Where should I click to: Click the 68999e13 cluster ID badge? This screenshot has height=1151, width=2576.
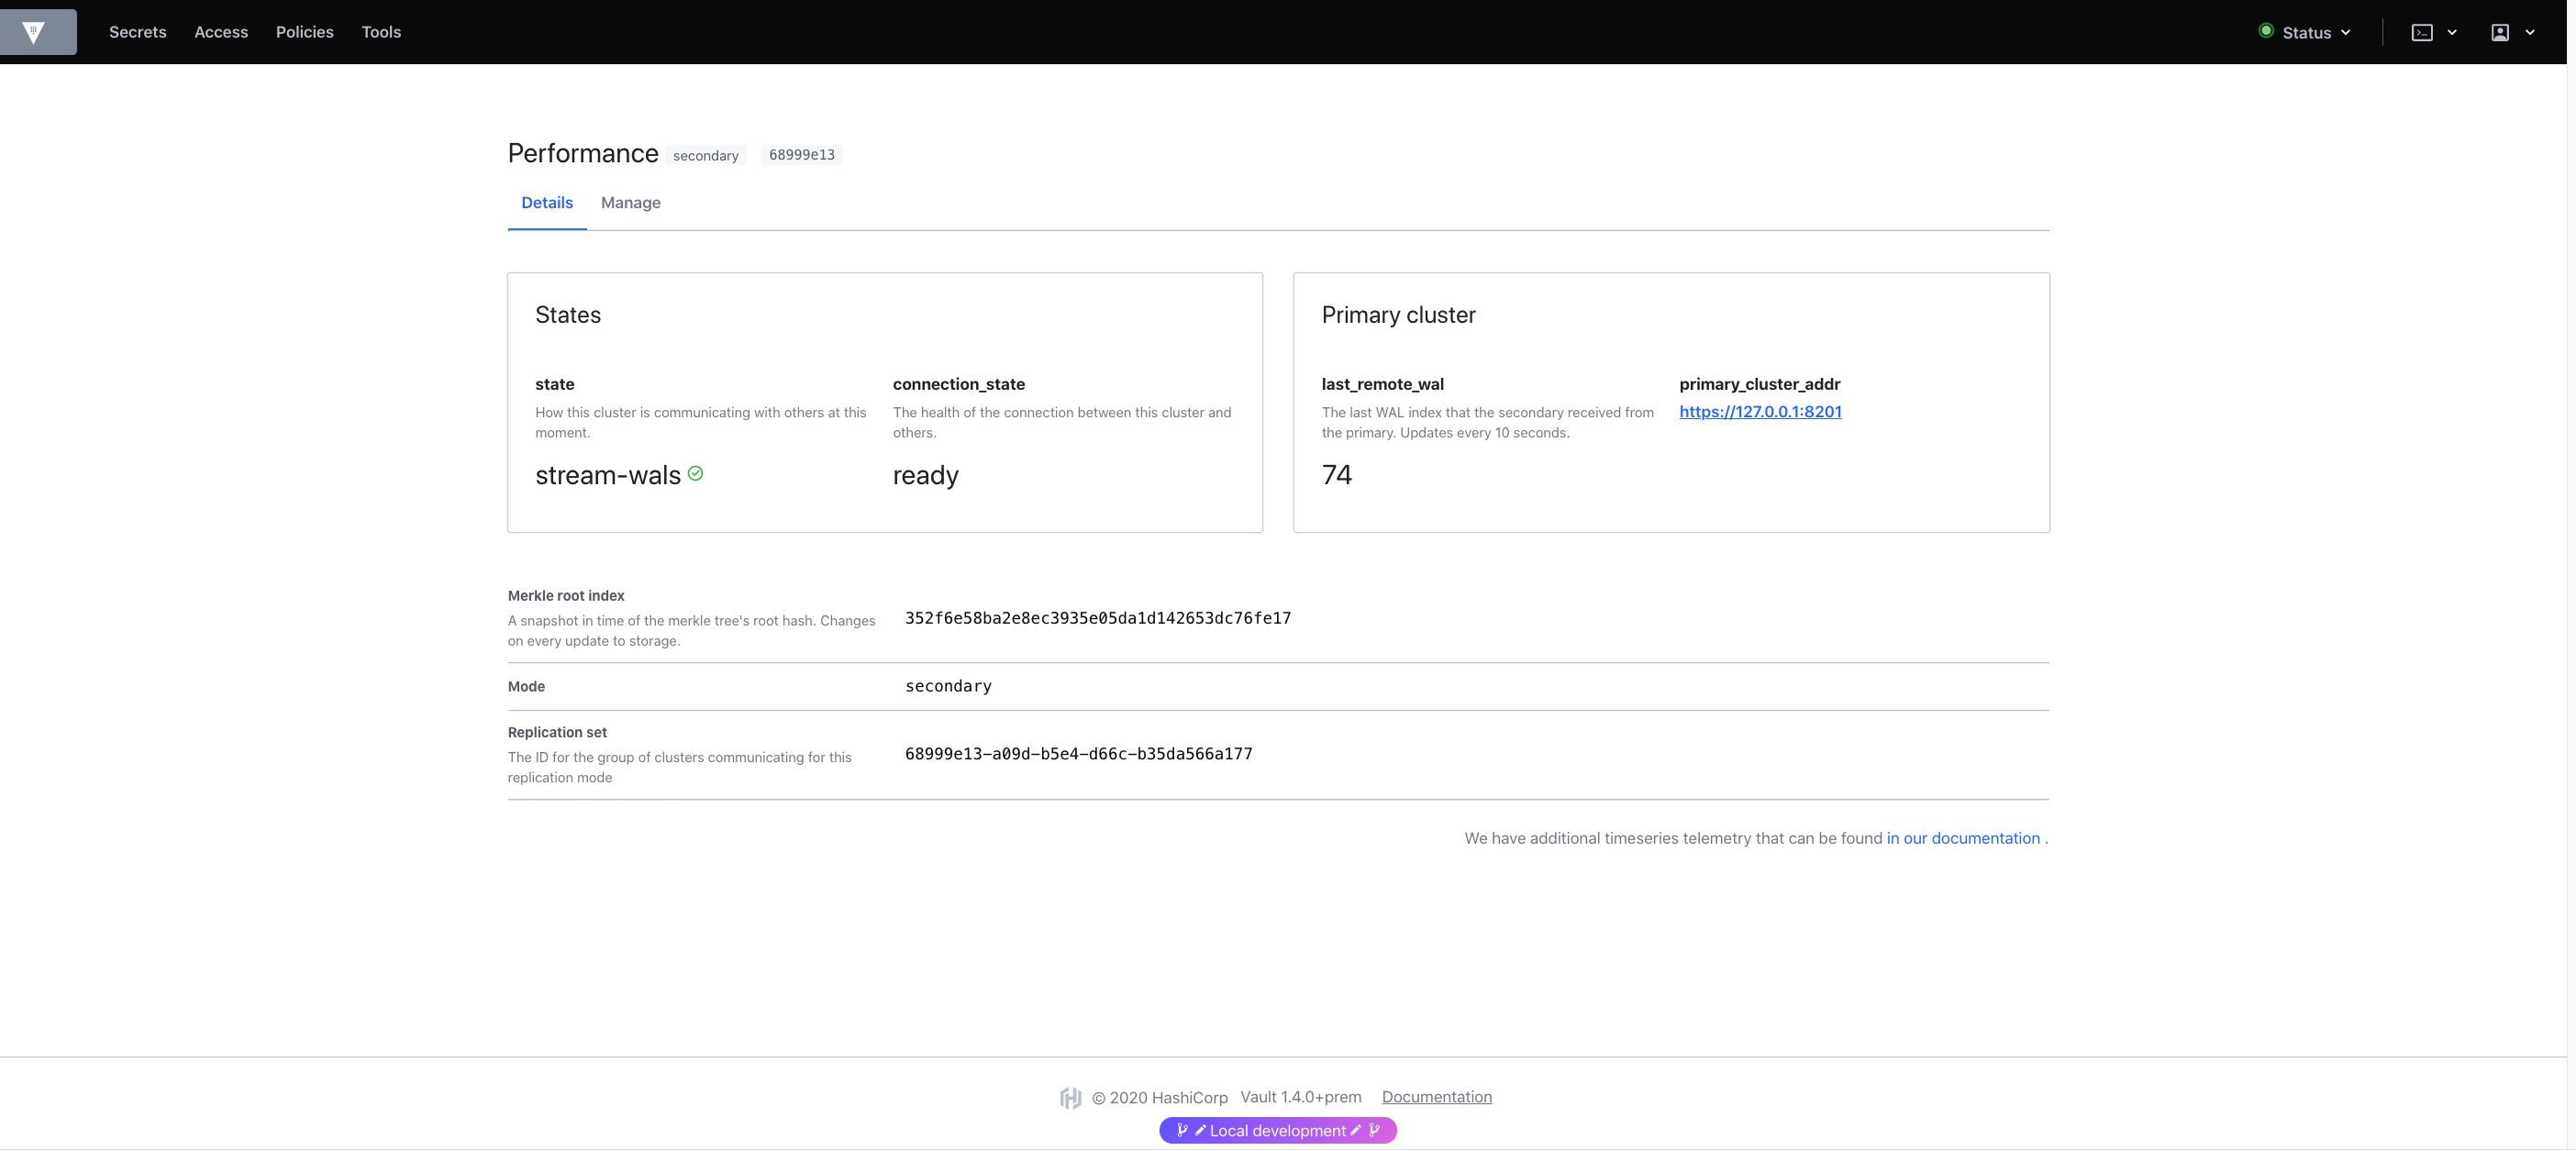(802, 155)
